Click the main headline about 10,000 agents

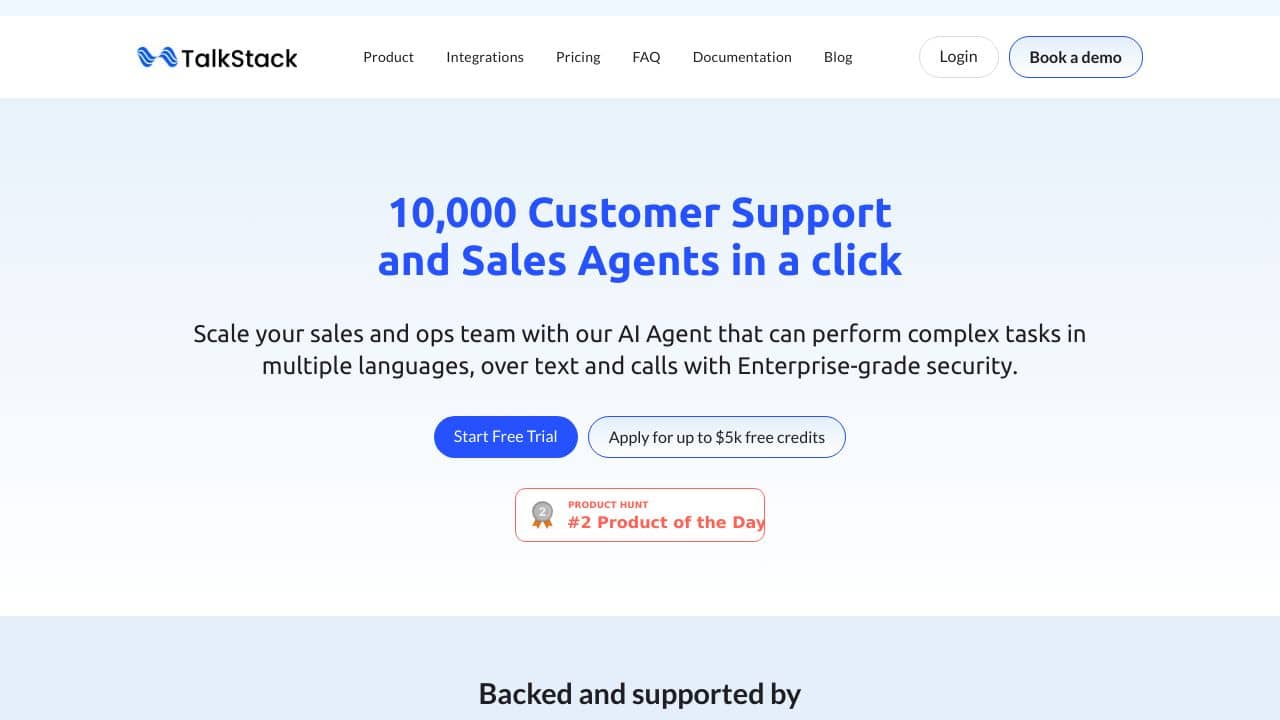pyautogui.click(x=640, y=236)
